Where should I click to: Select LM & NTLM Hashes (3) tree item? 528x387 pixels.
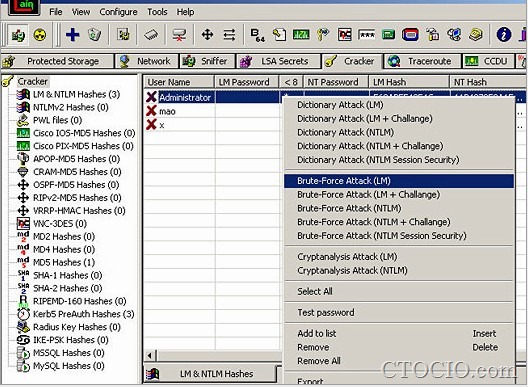(x=76, y=94)
